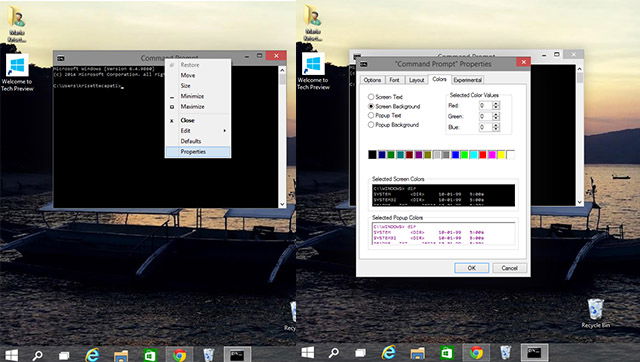Click Command Prompt's scroll-down arrow behind the Properties dialog
Screen dimensions: 640x362
coord(580,202)
